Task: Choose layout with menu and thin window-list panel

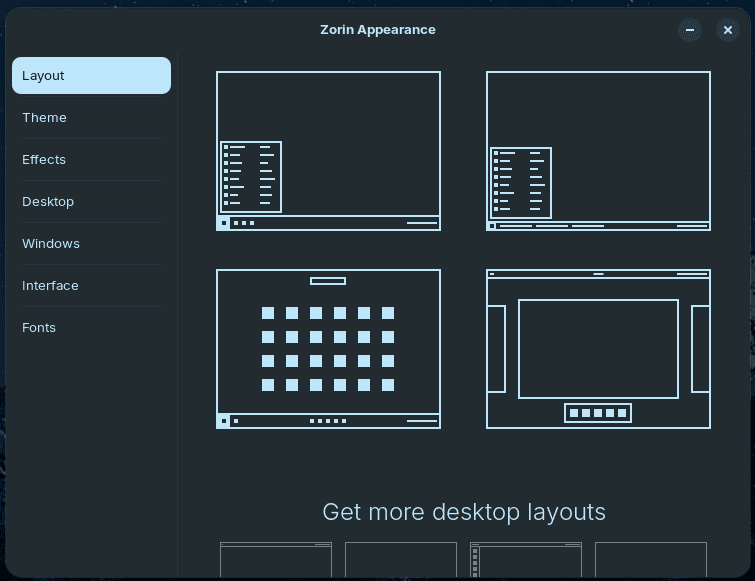Action: click(598, 151)
